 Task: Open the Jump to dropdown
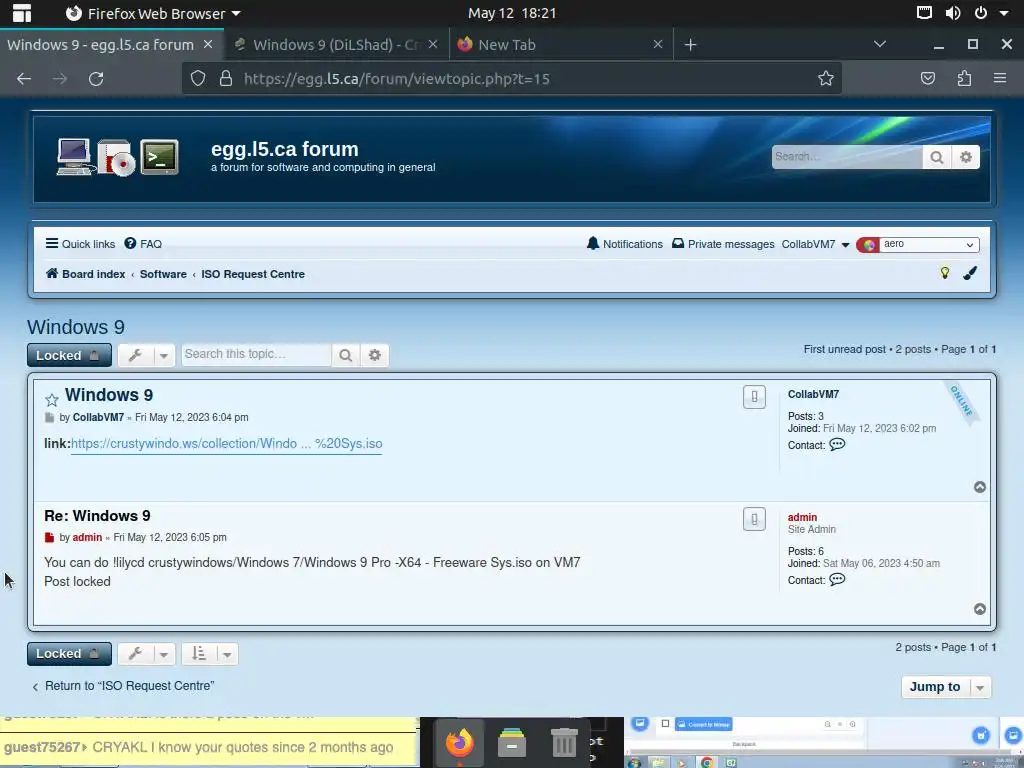[x=946, y=687]
